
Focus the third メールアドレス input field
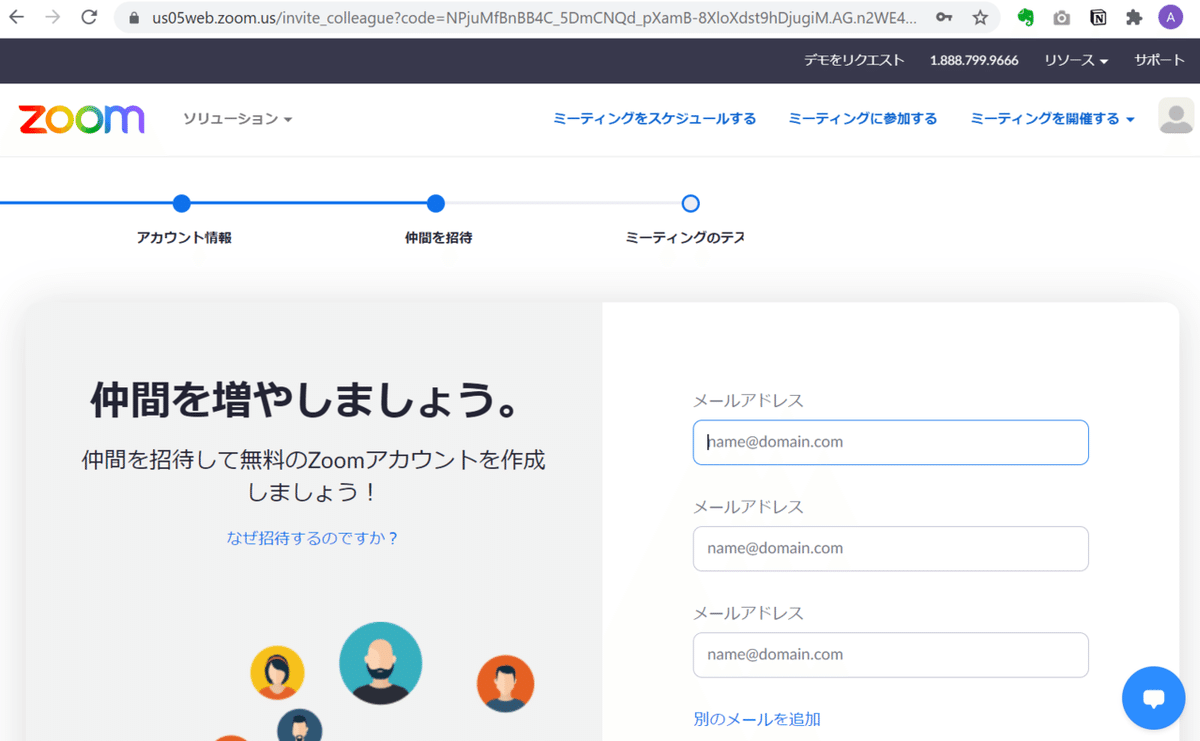point(890,654)
